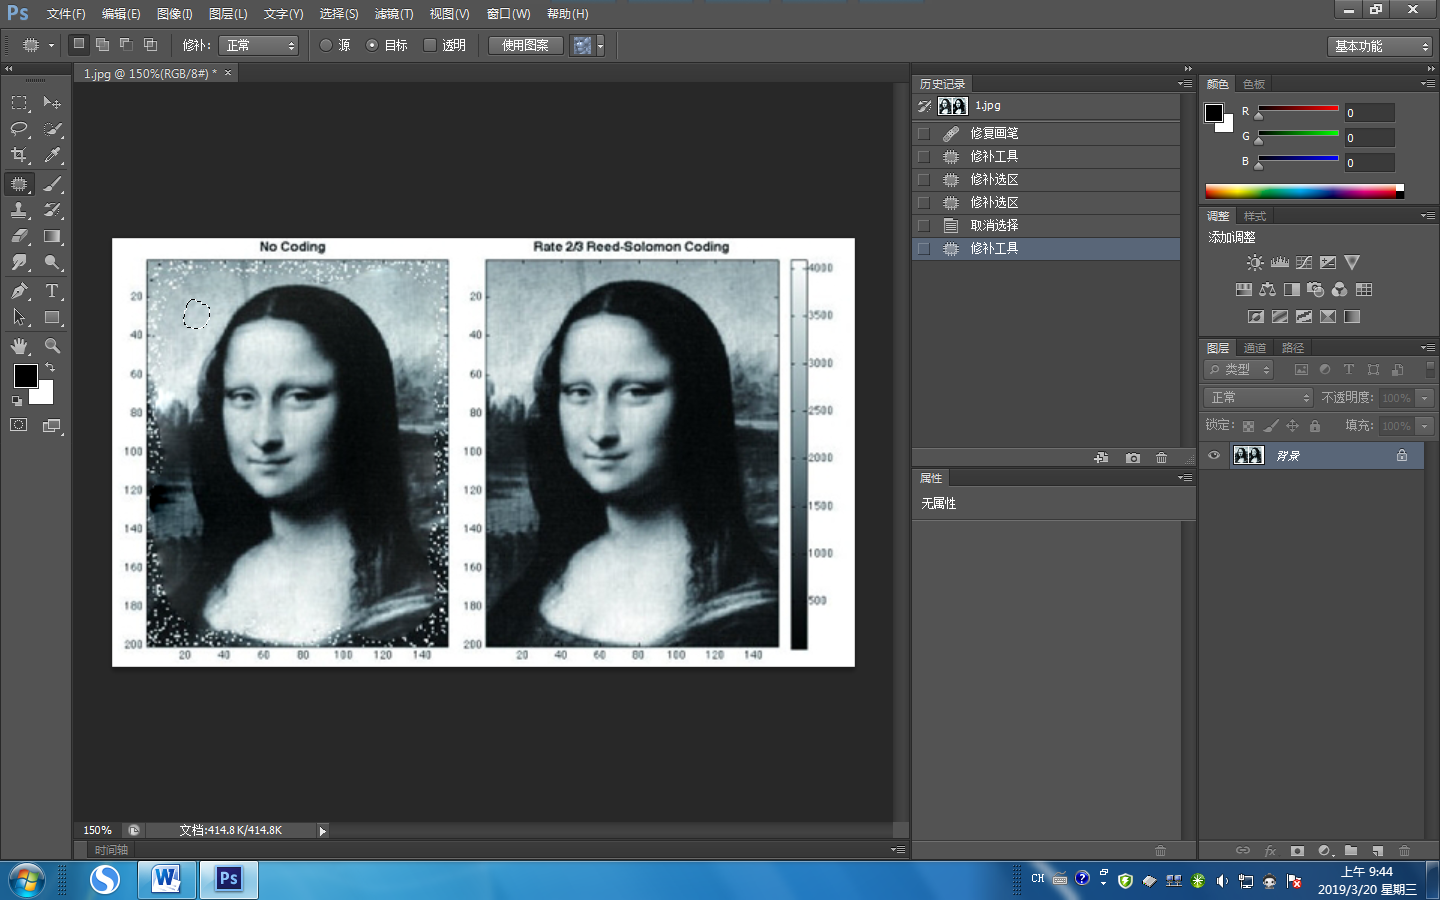Image resolution: width=1440 pixels, height=900 pixels.
Task: Toggle visibility of 背景 layer
Action: [1214, 456]
